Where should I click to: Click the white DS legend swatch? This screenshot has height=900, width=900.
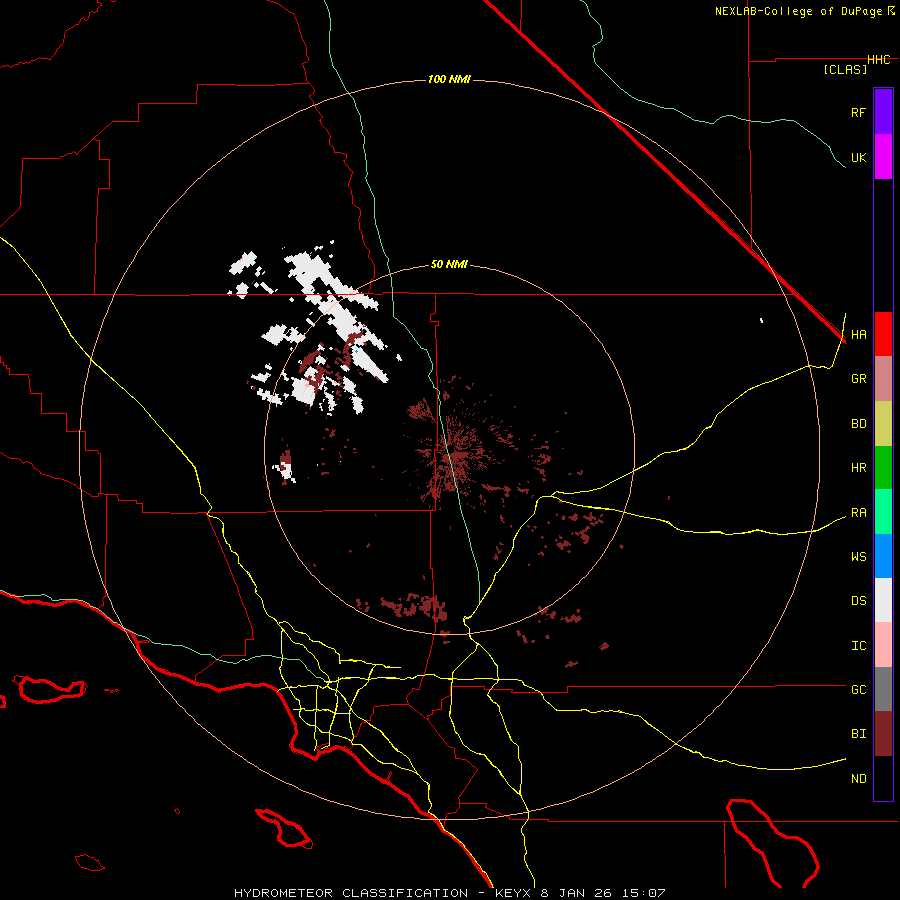883,600
